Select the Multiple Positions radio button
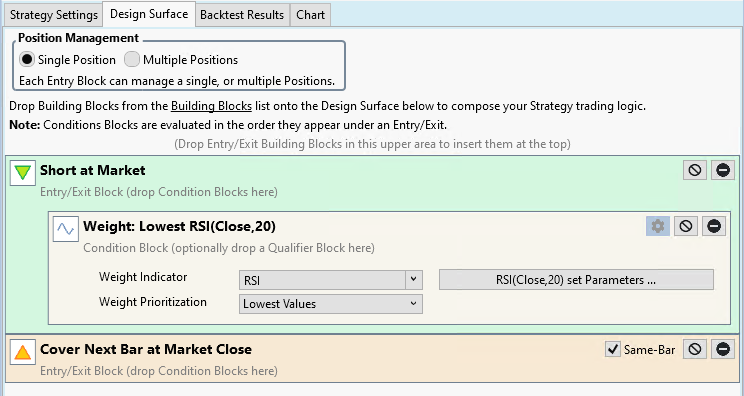 [132, 59]
